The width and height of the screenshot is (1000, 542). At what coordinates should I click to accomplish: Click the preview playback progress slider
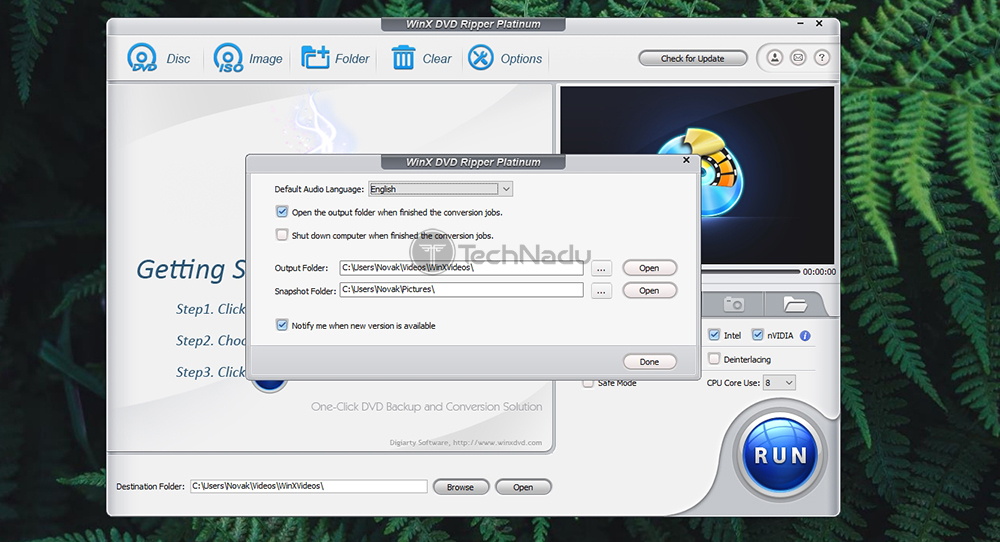(750, 272)
